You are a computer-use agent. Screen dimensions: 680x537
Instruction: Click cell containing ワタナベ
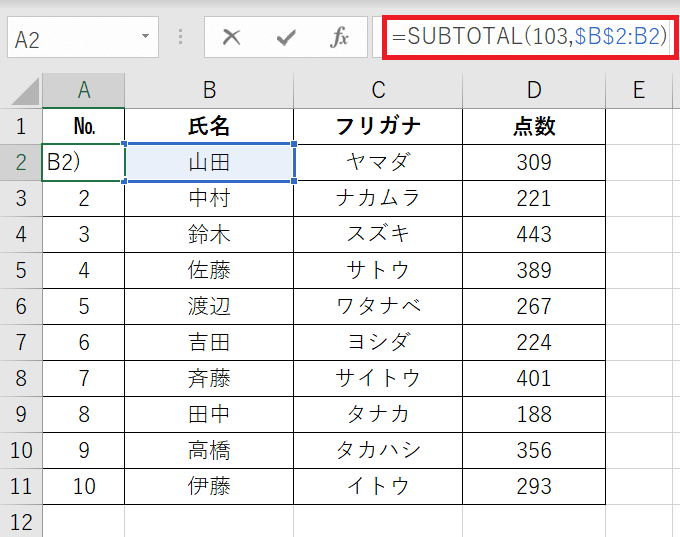pyautogui.click(x=378, y=306)
